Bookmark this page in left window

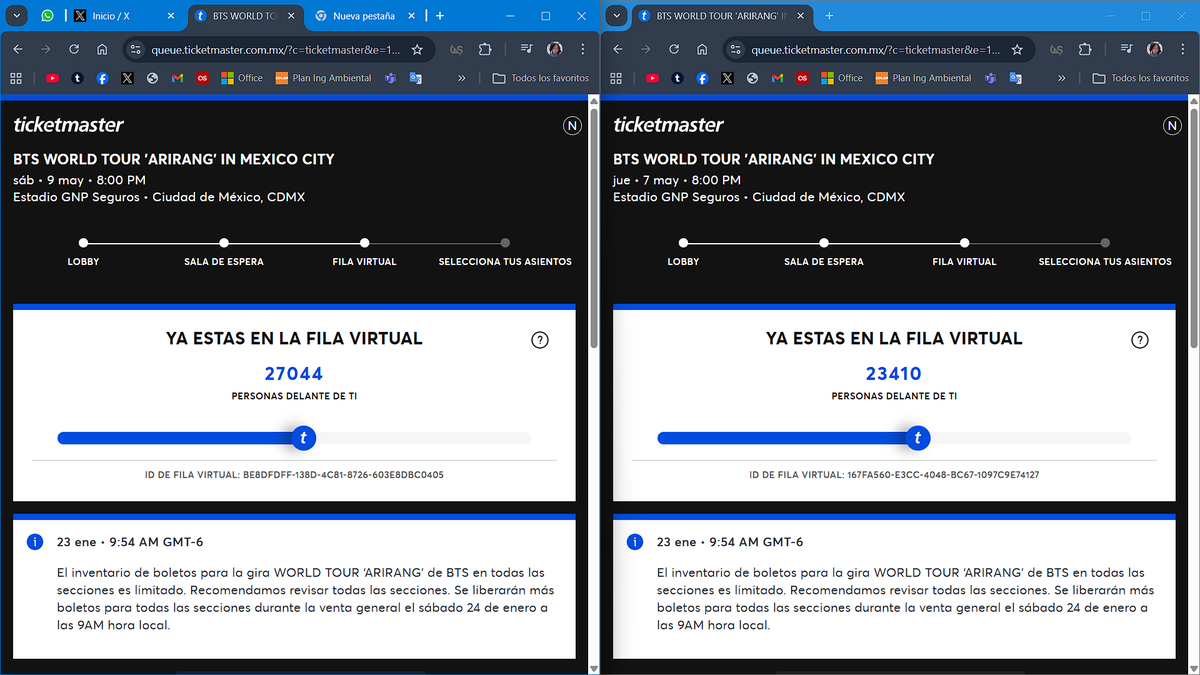[417, 49]
